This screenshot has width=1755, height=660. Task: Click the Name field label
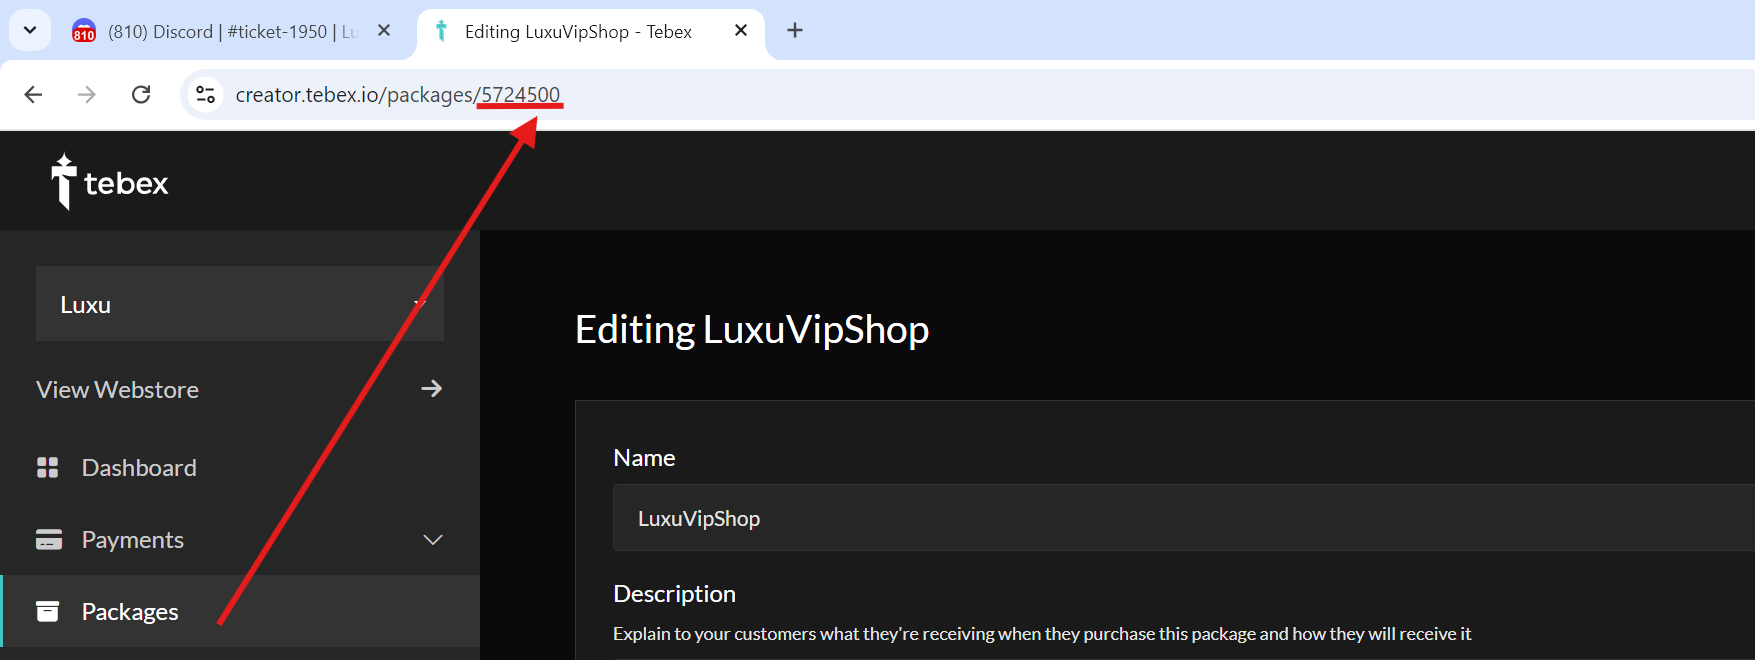[644, 458]
